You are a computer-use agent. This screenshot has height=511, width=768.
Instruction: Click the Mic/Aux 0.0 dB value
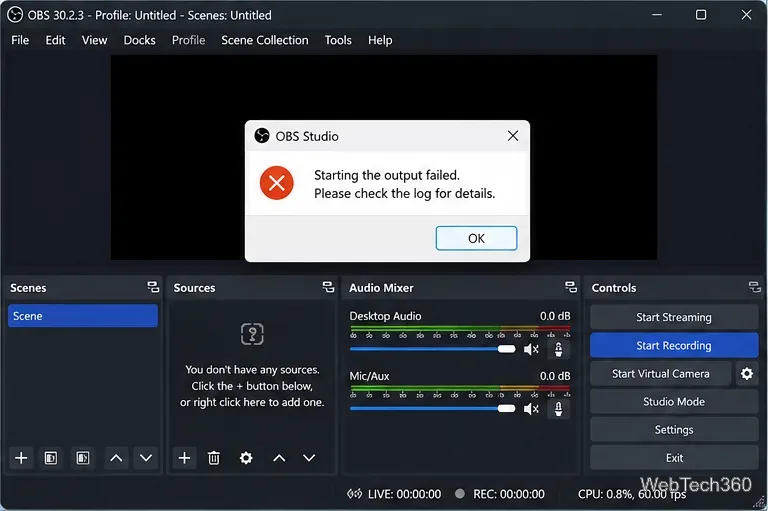(555, 376)
